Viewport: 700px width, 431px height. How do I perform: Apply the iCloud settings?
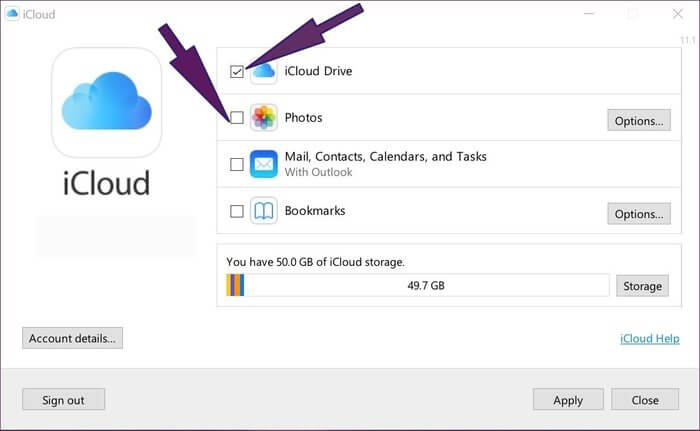click(568, 400)
